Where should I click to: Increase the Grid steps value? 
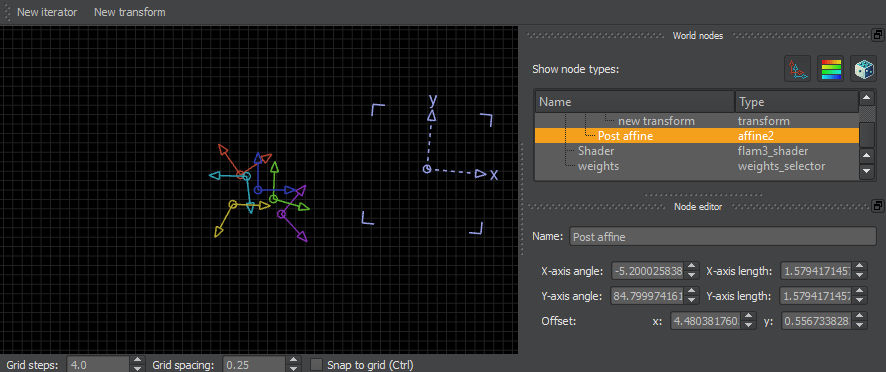coord(138,361)
